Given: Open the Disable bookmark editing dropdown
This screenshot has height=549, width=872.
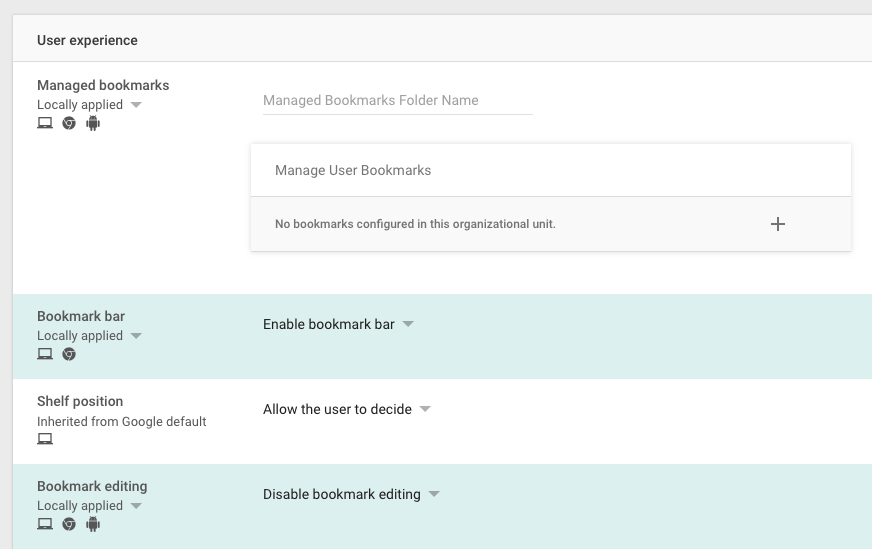Looking at the screenshot, I should pos(351,494).
